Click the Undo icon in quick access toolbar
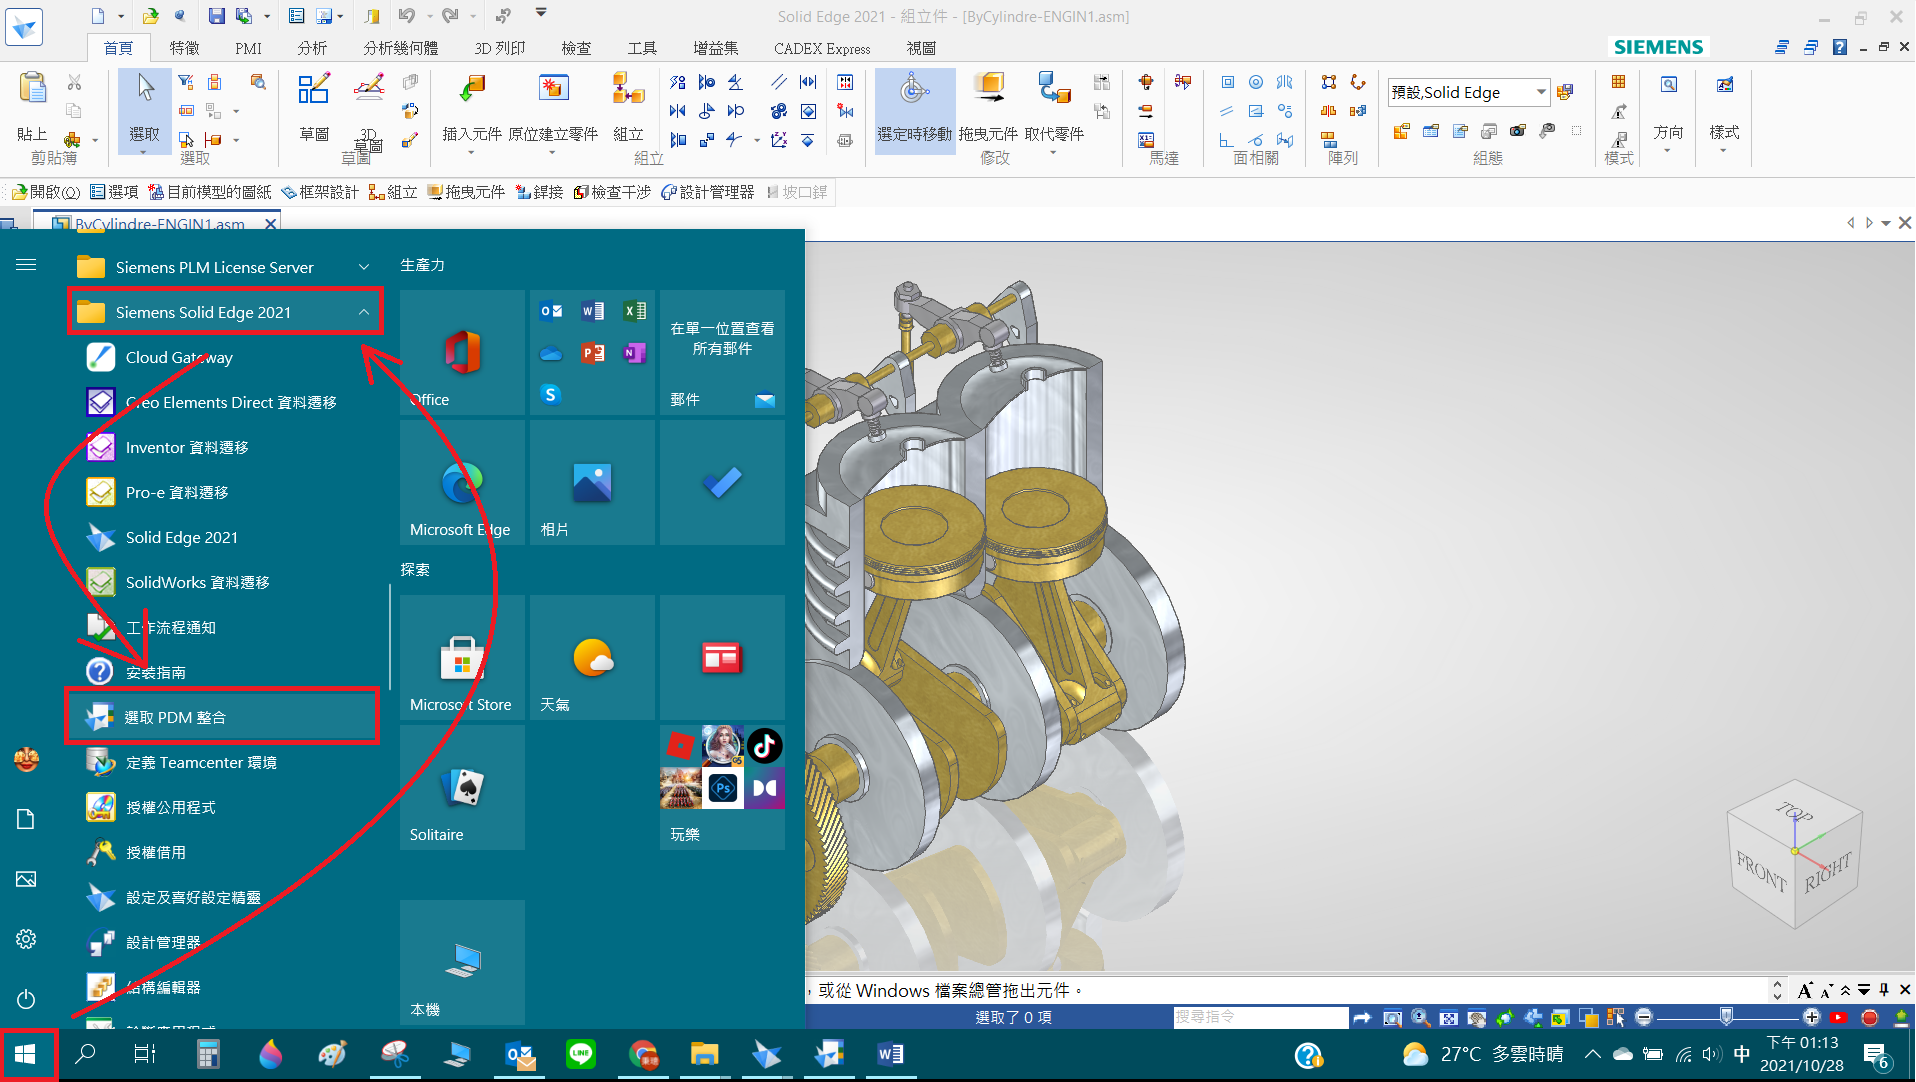Viewport: 1916px width, 1082px height. pos(406,16)
